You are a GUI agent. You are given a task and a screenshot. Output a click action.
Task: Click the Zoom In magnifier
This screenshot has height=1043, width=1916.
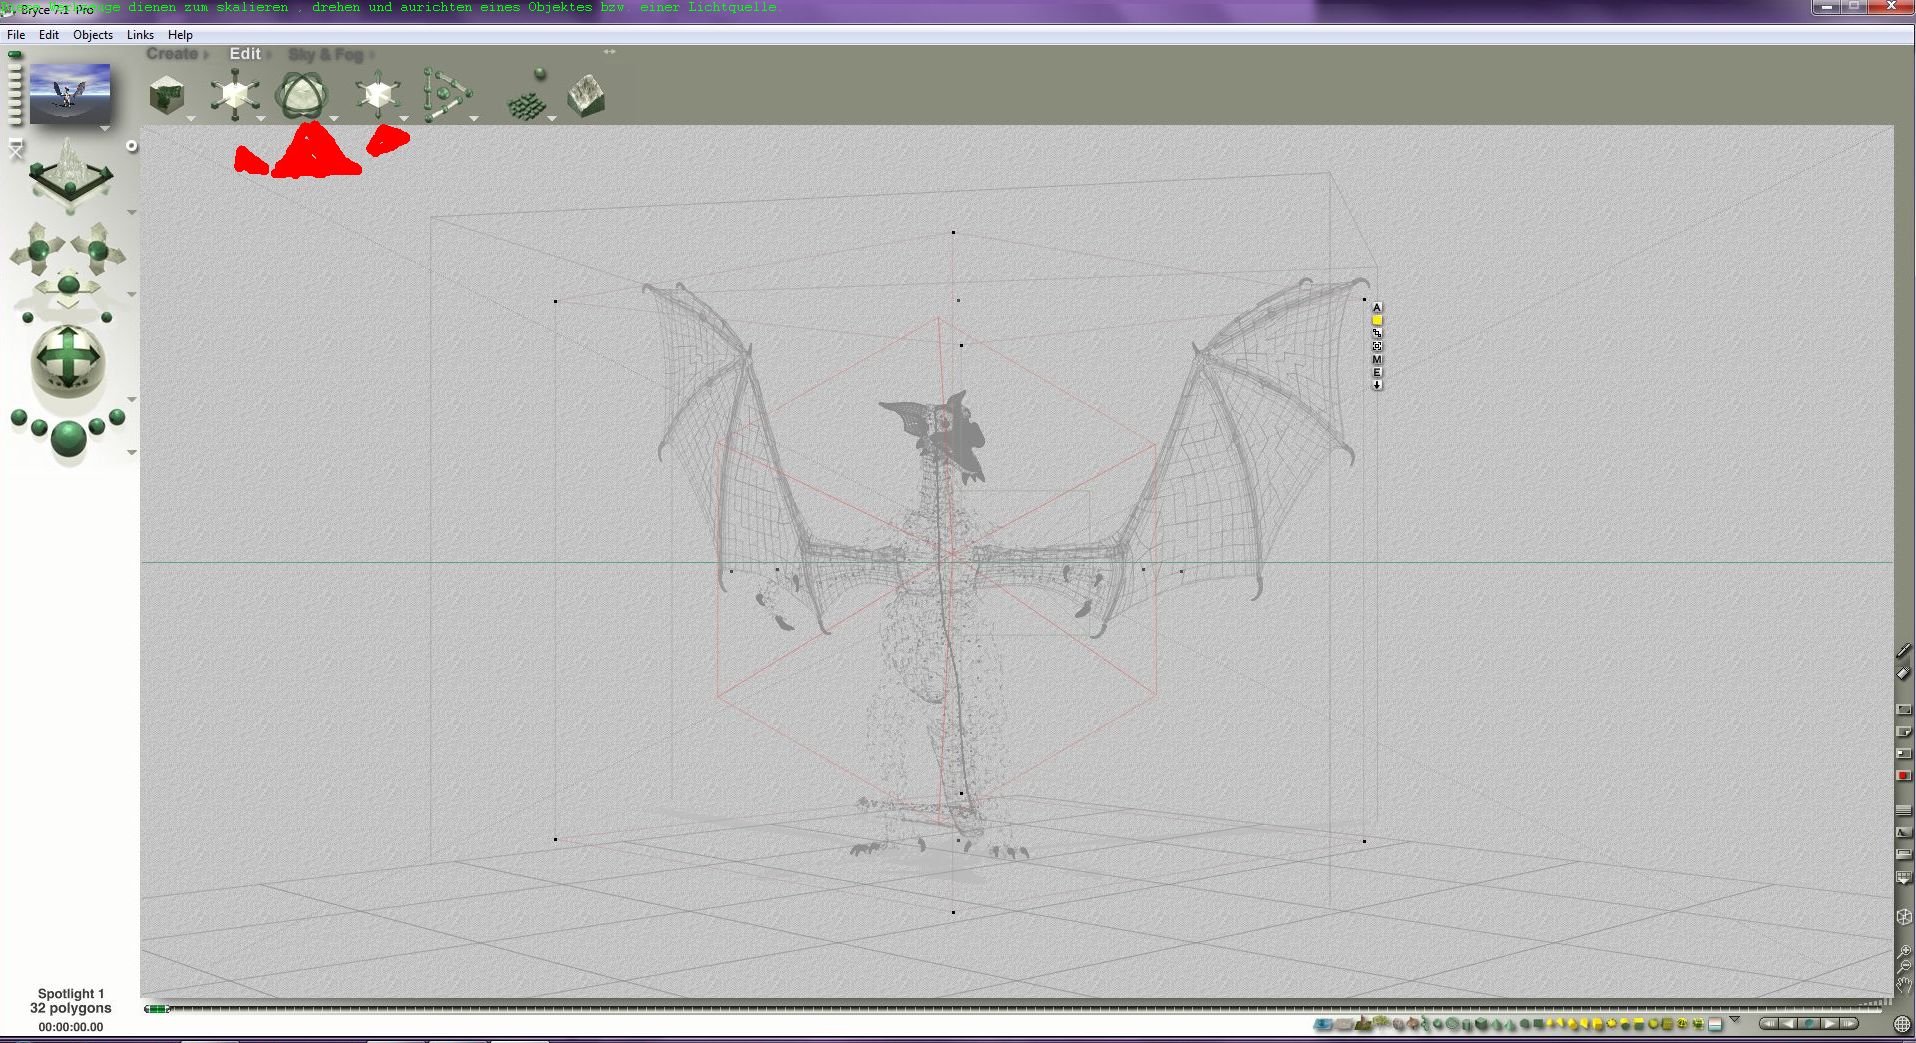pos(1904,951)
